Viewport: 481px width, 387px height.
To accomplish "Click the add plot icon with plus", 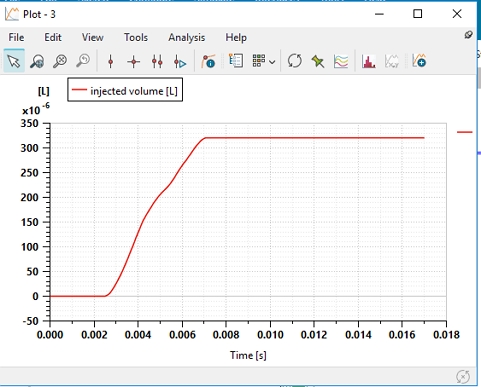I will (419, 61).
